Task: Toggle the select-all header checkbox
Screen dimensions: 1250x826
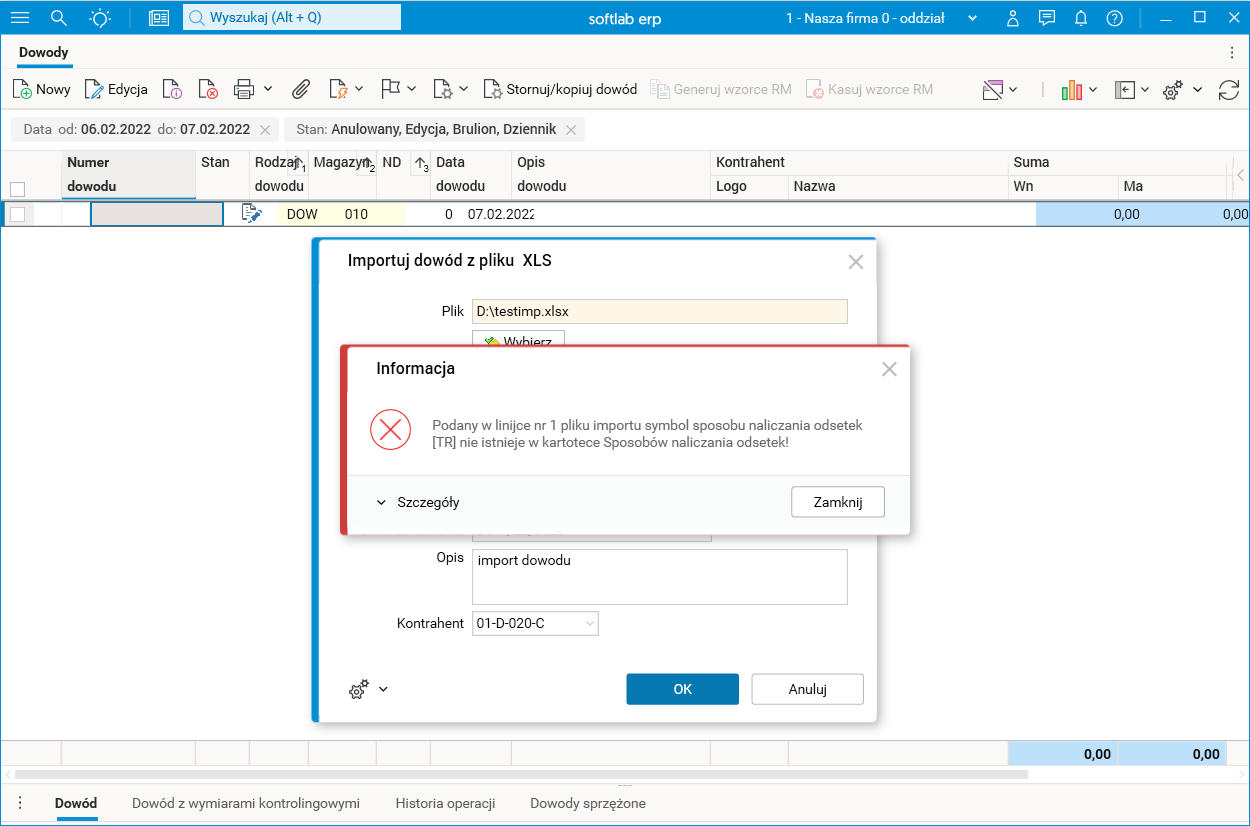Action: (17, 188)
